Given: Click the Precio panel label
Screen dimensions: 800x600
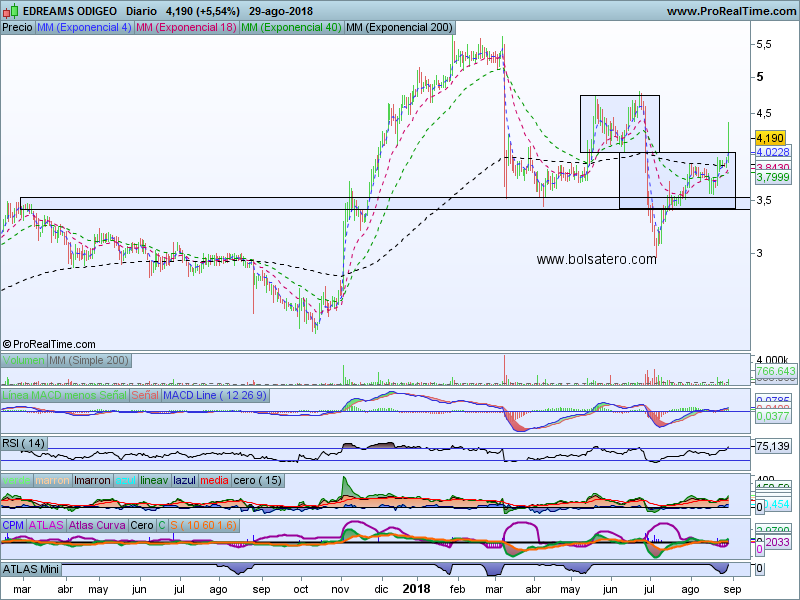Looking at the screenshot, I should [x=17, y=27].
